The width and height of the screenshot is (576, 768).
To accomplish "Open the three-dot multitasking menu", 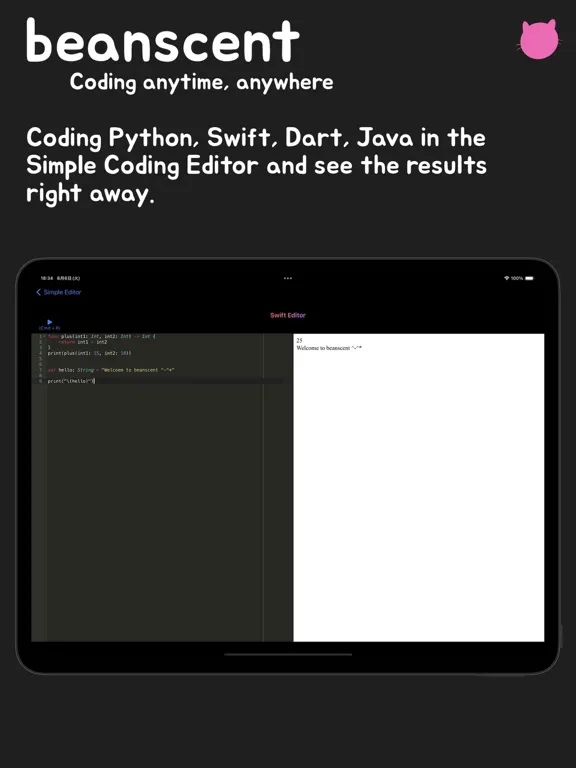I will click(288, 278).
